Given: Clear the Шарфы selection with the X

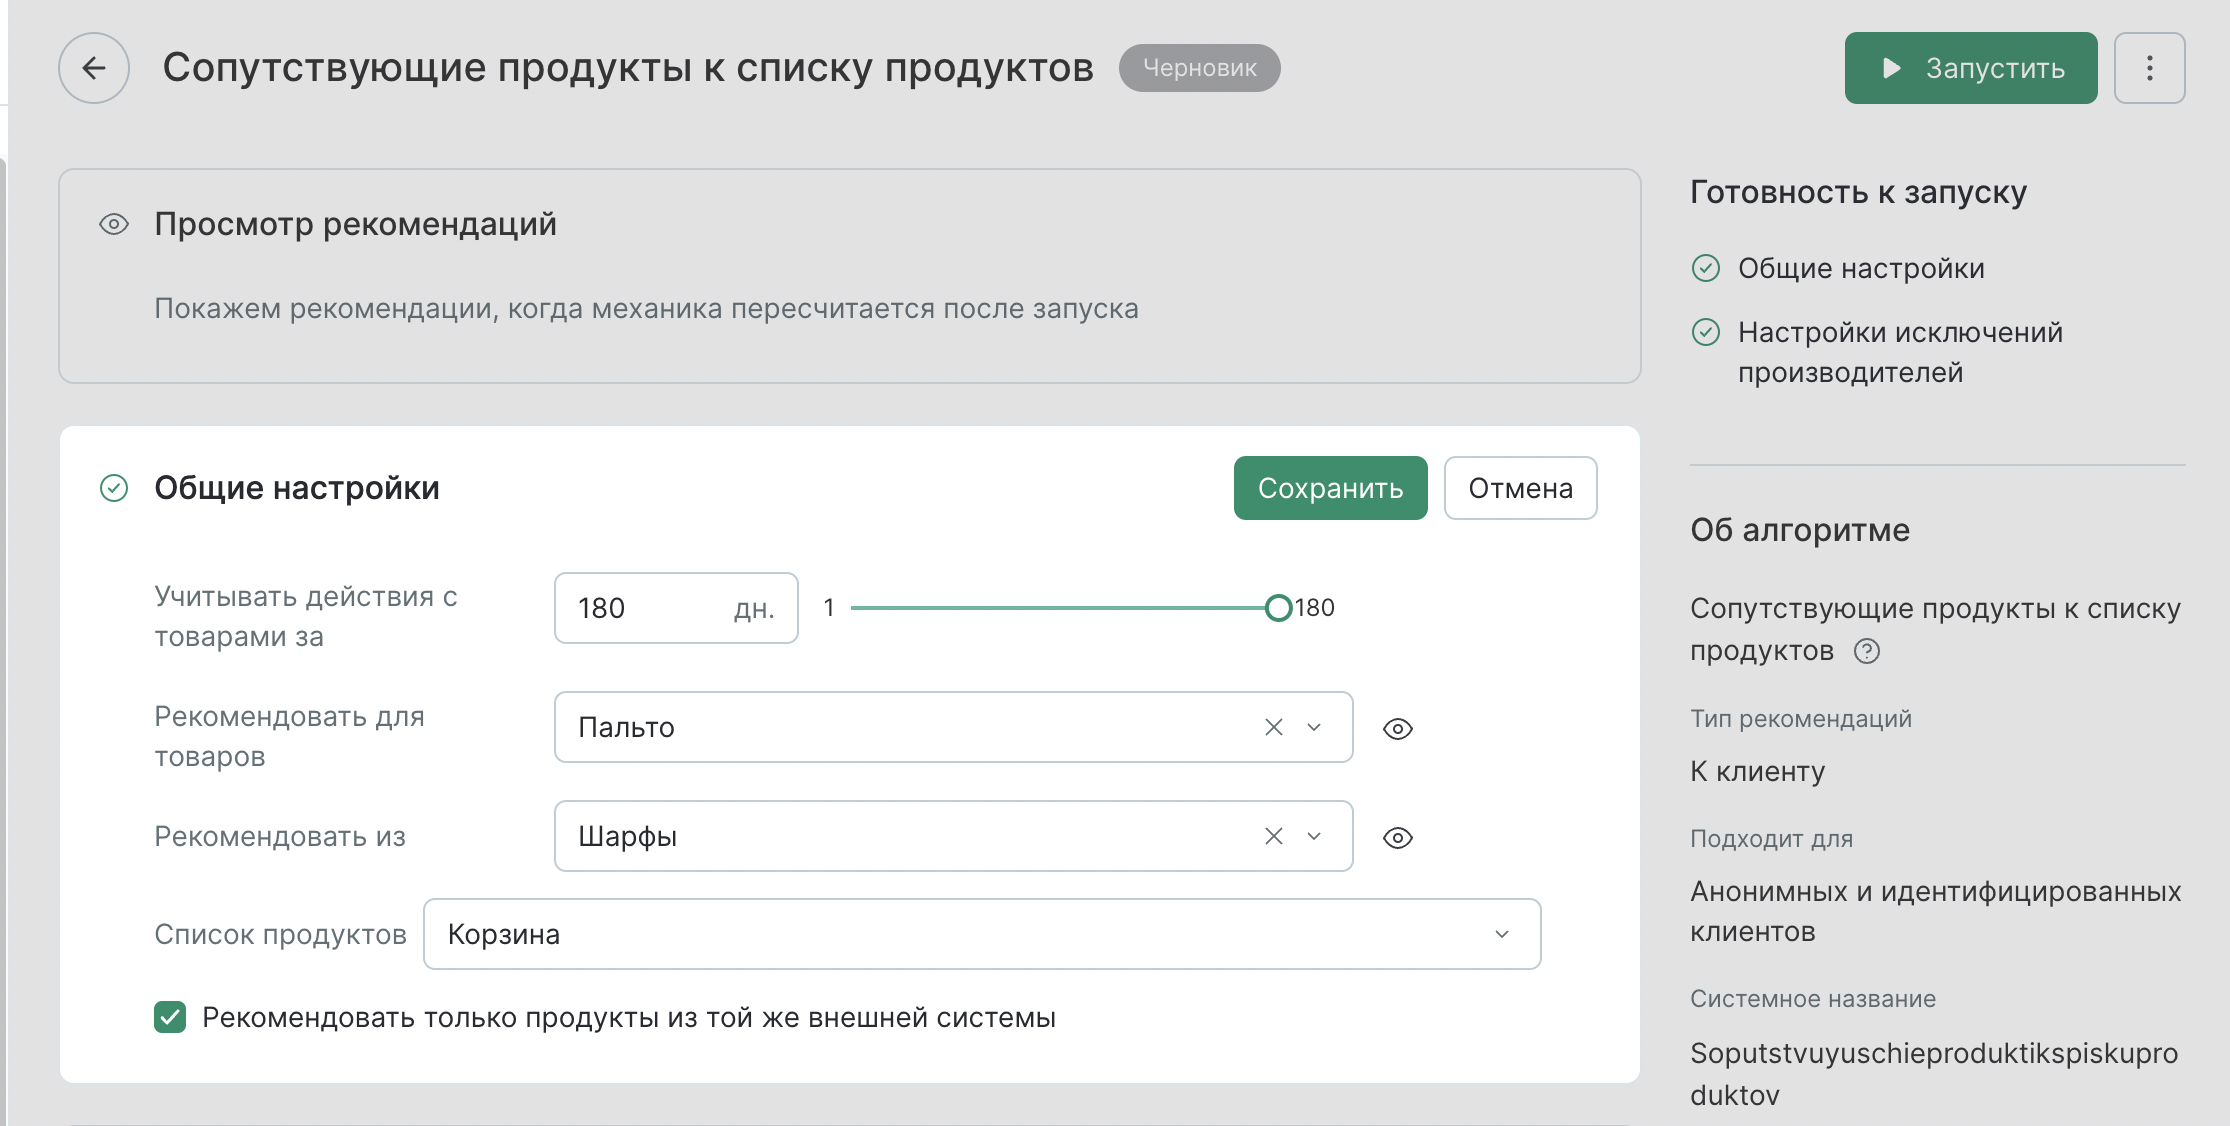Looking at the screenshot, I should [x=1273, y=836].
